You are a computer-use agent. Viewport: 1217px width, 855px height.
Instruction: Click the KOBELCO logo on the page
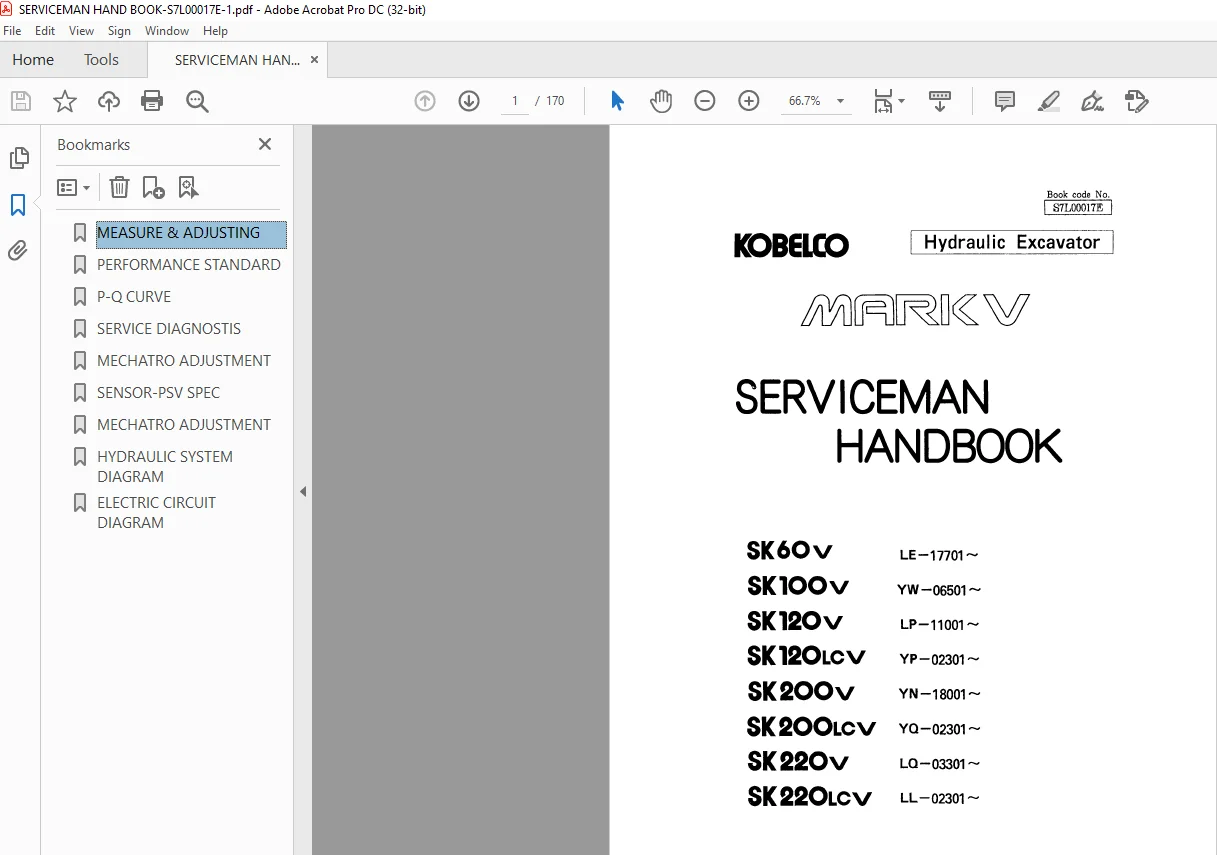pos(791,246)
